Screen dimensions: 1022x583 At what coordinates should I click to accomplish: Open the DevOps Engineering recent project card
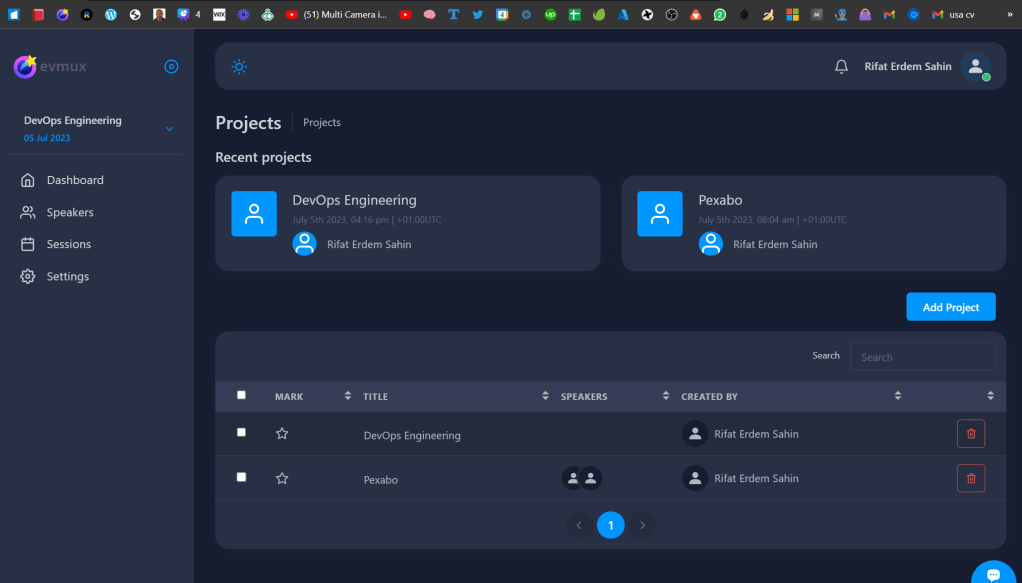(408, 224)
